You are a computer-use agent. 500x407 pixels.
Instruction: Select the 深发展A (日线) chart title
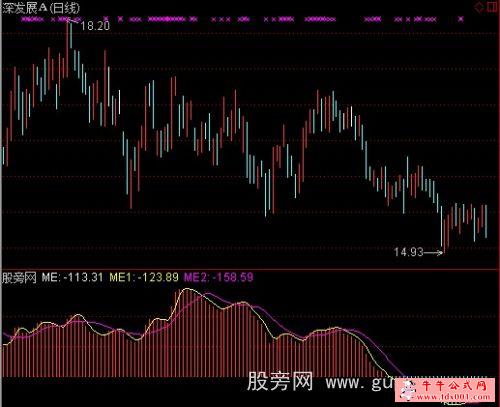click(x=41, y=8)
